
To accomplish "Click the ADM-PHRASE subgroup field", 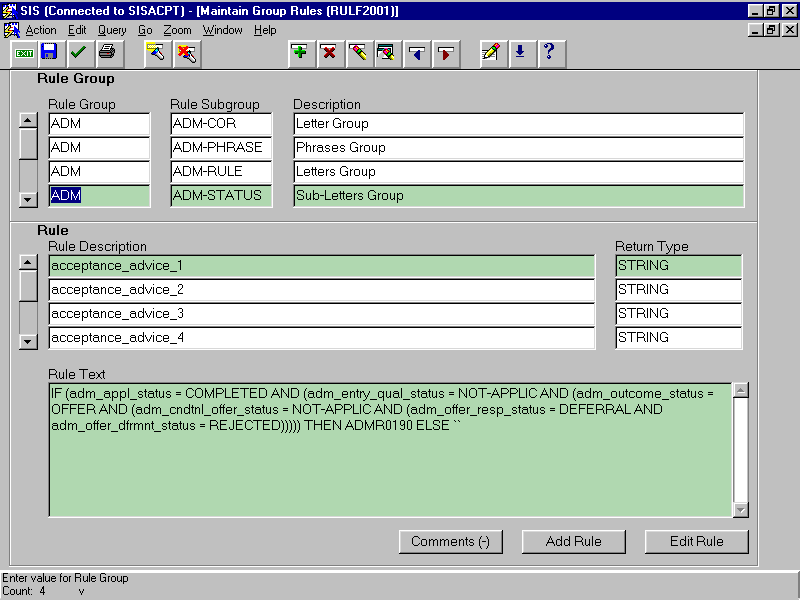I will click(x=221, y=148).
